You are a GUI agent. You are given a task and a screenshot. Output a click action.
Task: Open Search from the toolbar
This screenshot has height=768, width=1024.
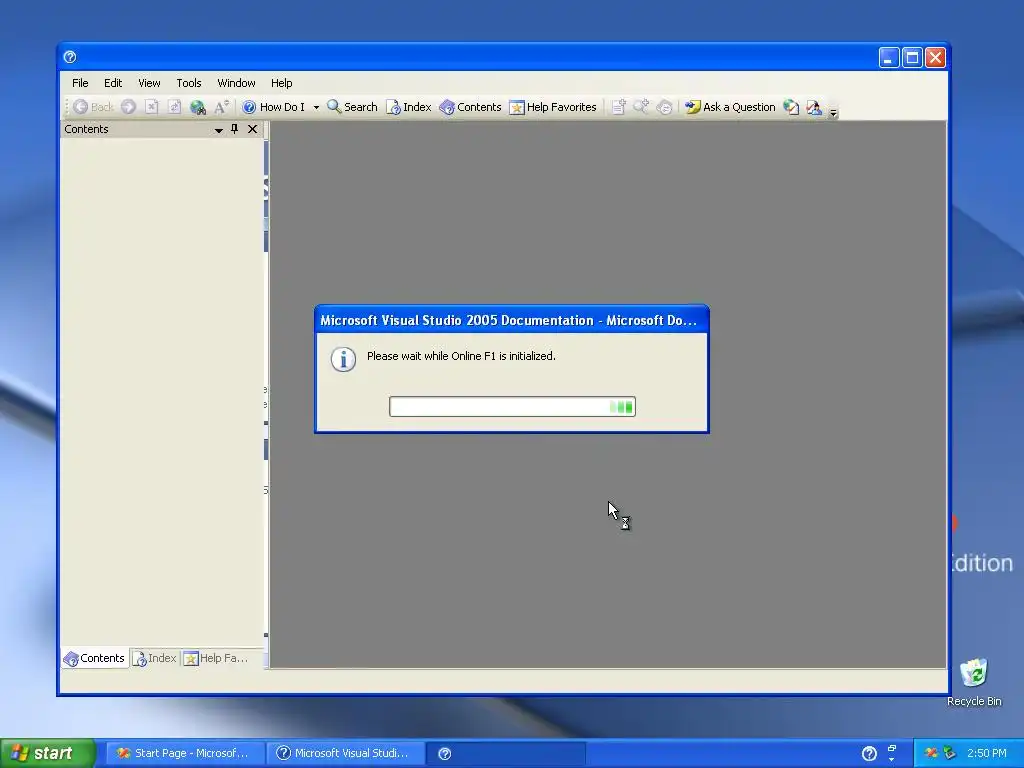pos(352,107)
